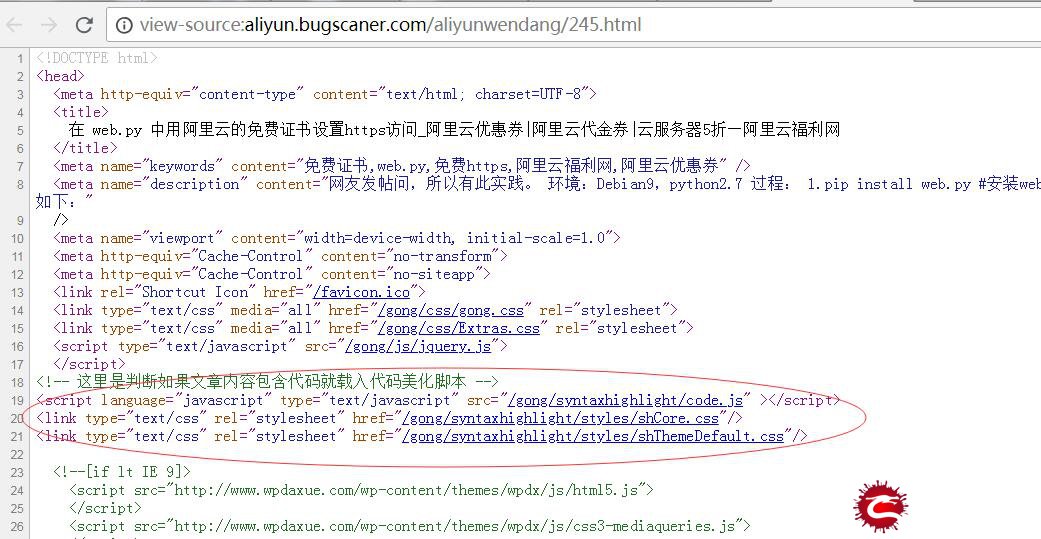
Task: Click the closing </title> tag
Action: coord(85,148)
